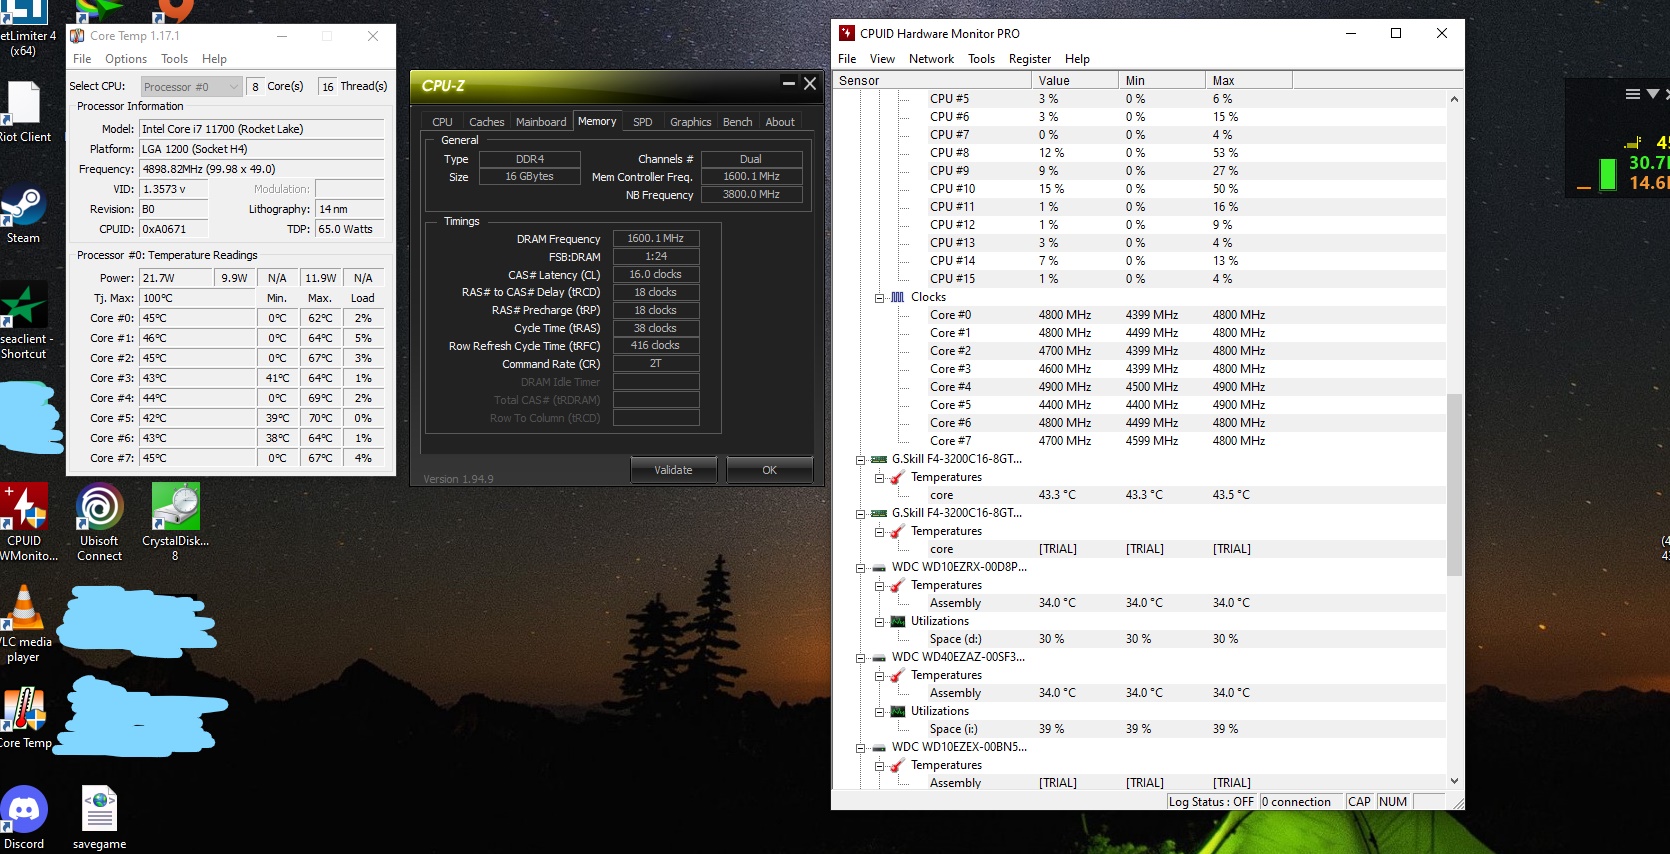Screen dimensions: 1670x854
Task: Select the CrystalDiskInfo 8 desktop icon
Action: [x=175, y=522]
